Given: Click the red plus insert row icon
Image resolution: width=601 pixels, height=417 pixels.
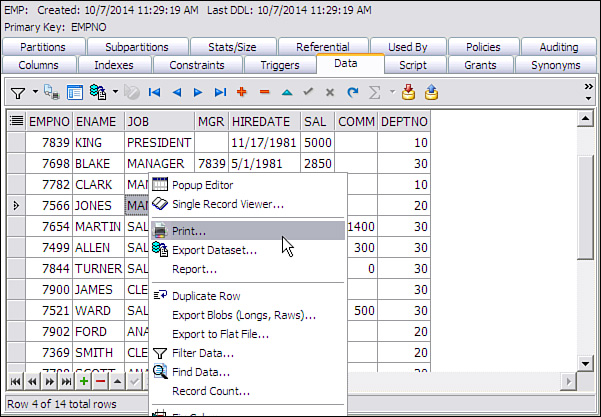Looking at the screenshot, I should 242,92.
